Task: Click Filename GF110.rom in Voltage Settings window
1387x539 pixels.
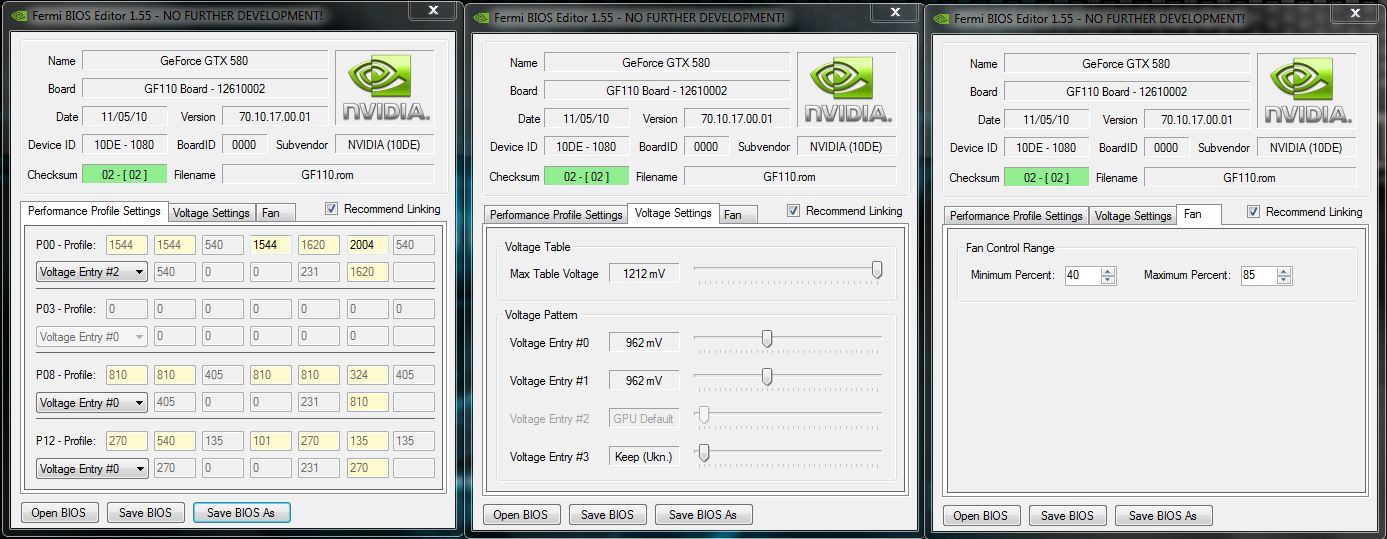Action: coord(790,177)
